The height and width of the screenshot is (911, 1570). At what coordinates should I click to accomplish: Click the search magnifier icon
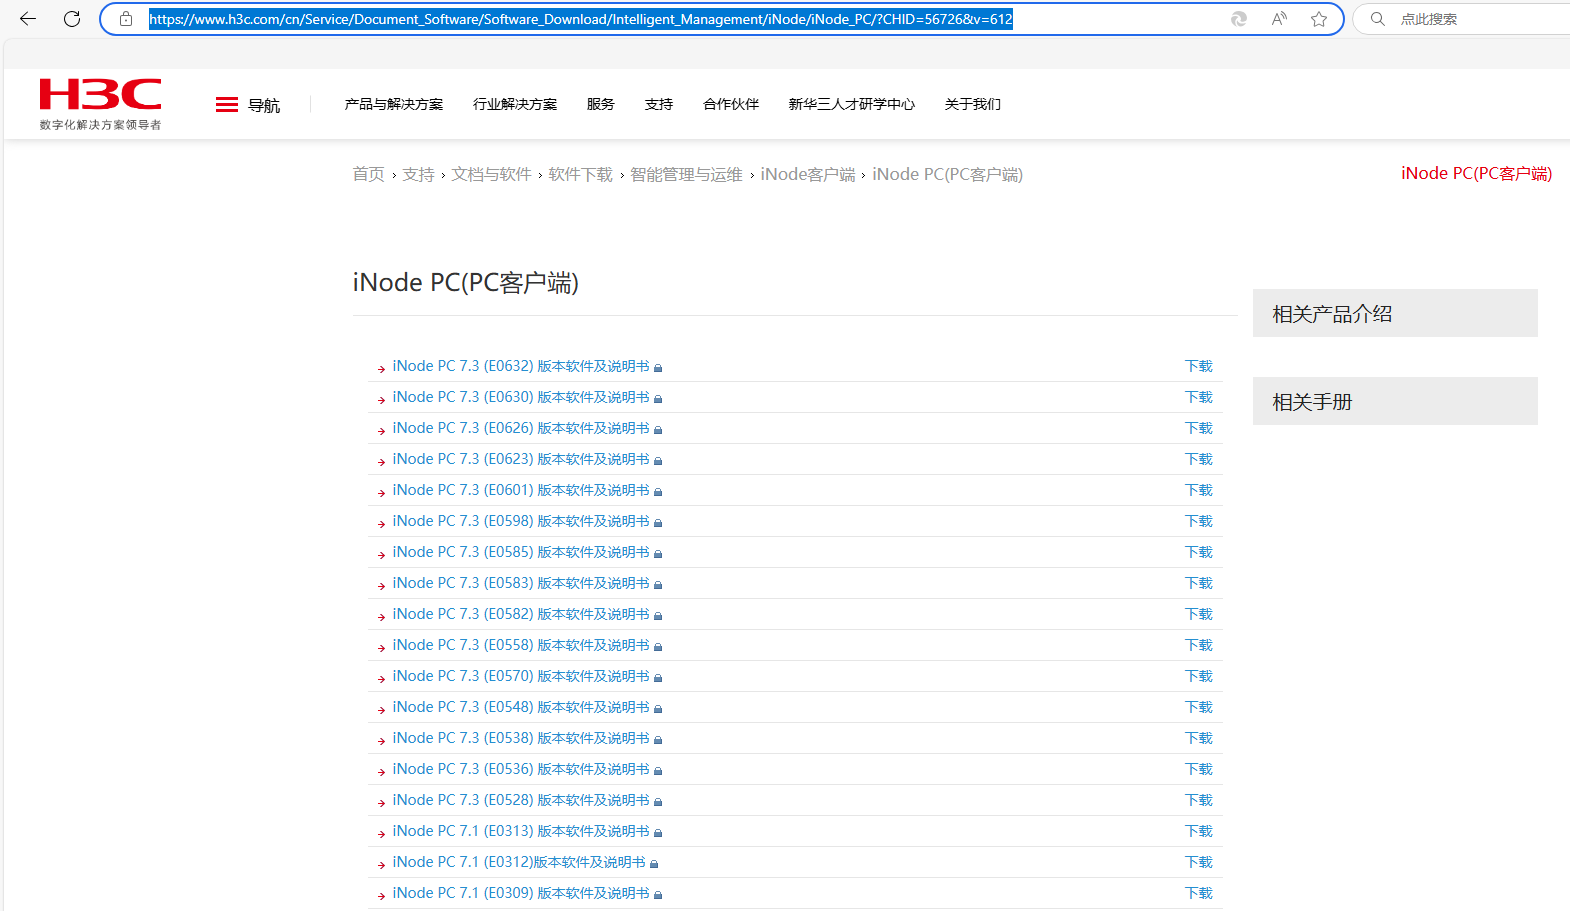[1378, 19]
